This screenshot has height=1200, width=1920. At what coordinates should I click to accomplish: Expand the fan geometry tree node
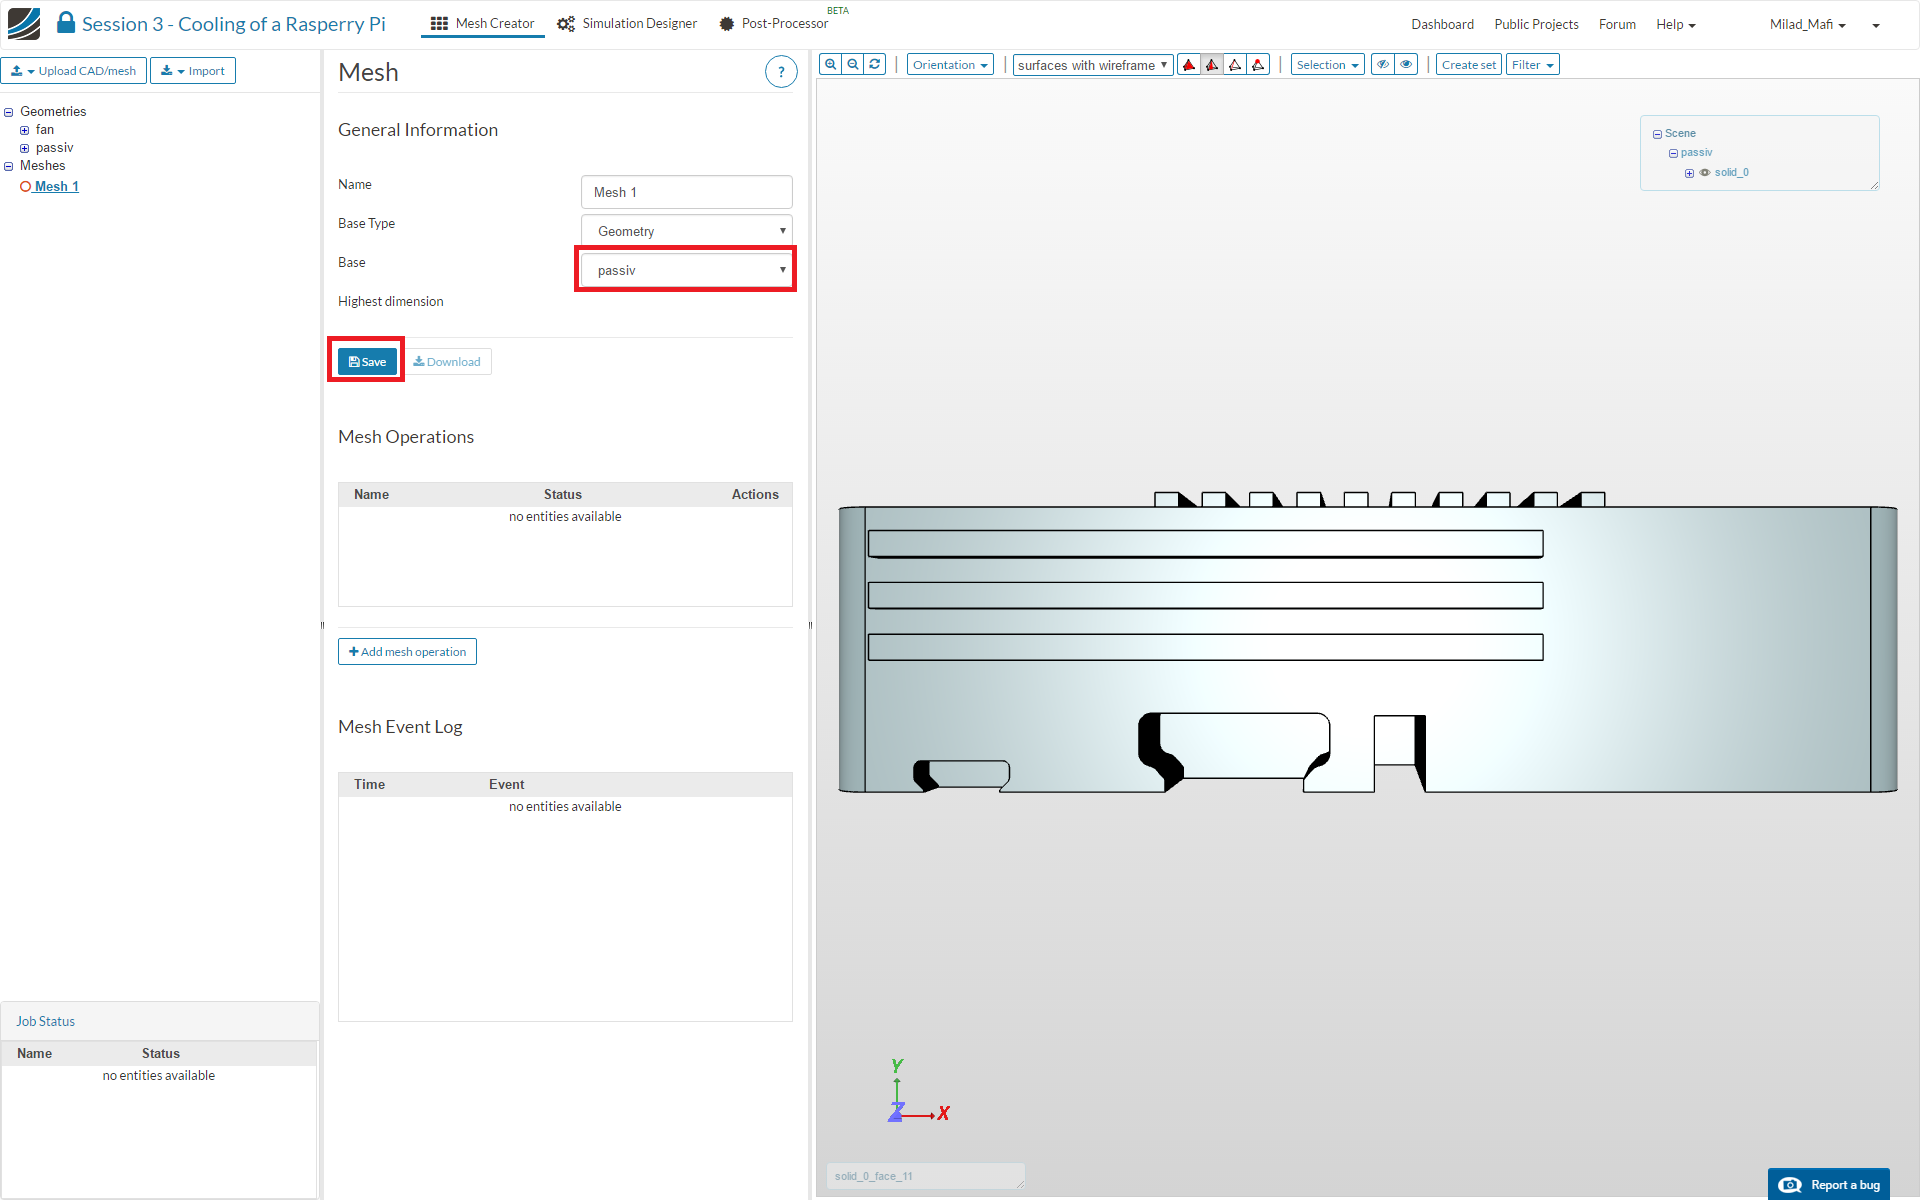click(25, 130)
